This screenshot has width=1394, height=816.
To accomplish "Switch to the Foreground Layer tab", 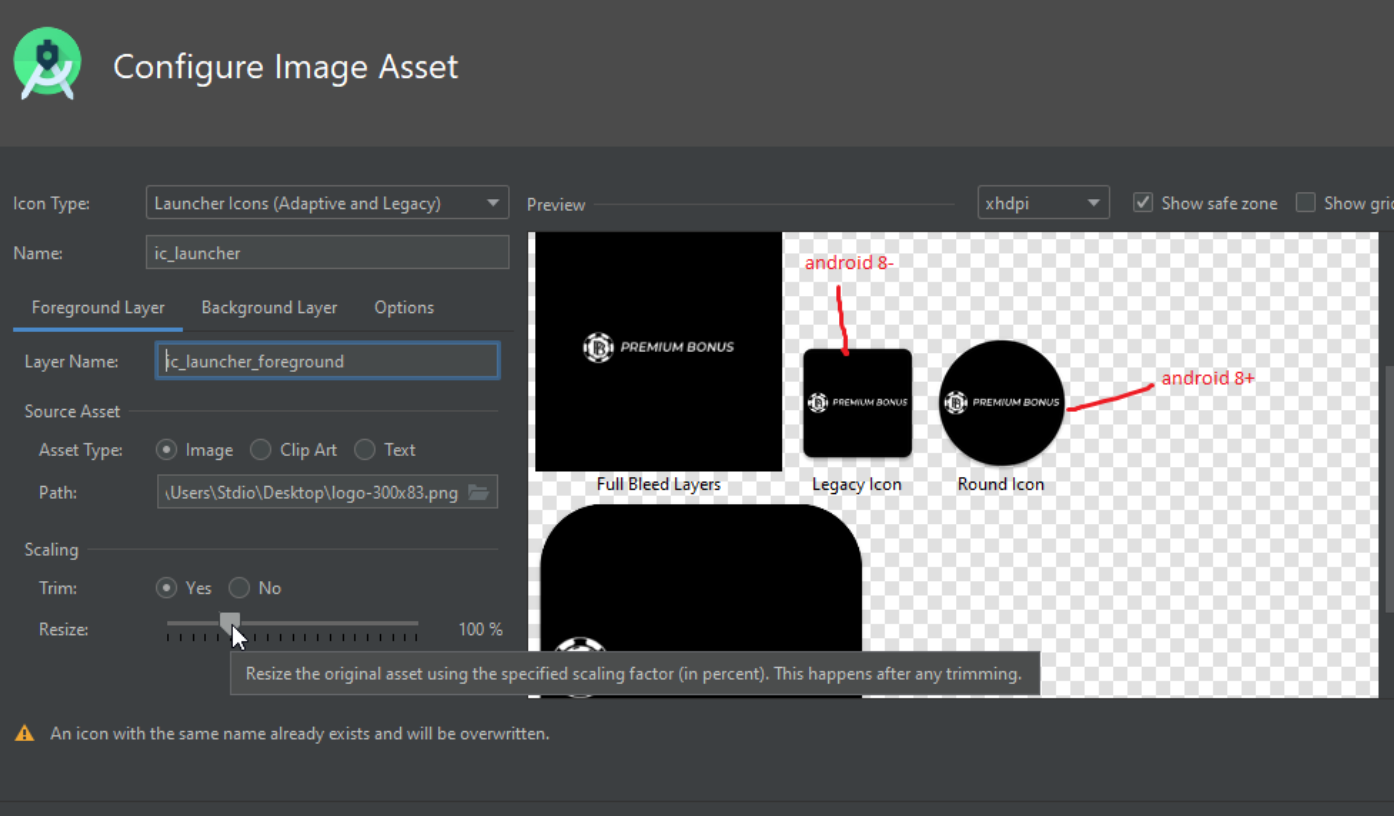I will (x=98, y=308).
